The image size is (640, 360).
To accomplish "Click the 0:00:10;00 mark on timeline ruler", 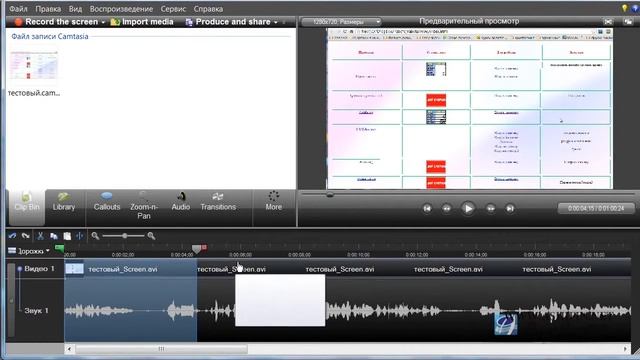I will 358,254.
